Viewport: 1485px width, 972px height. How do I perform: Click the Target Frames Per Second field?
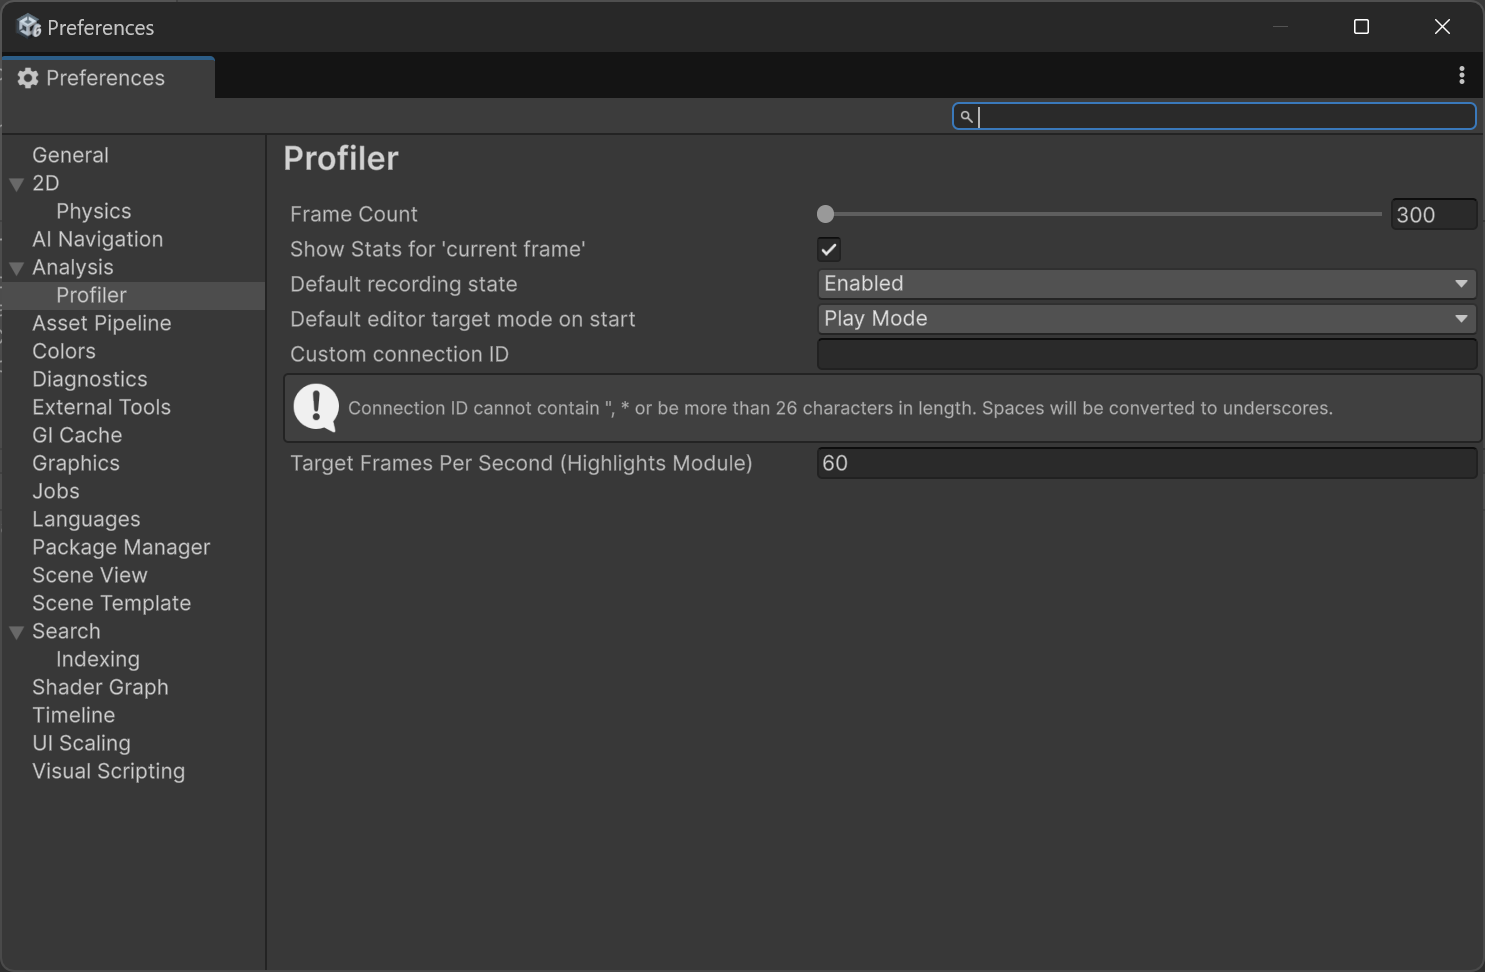coord(1146,463)
